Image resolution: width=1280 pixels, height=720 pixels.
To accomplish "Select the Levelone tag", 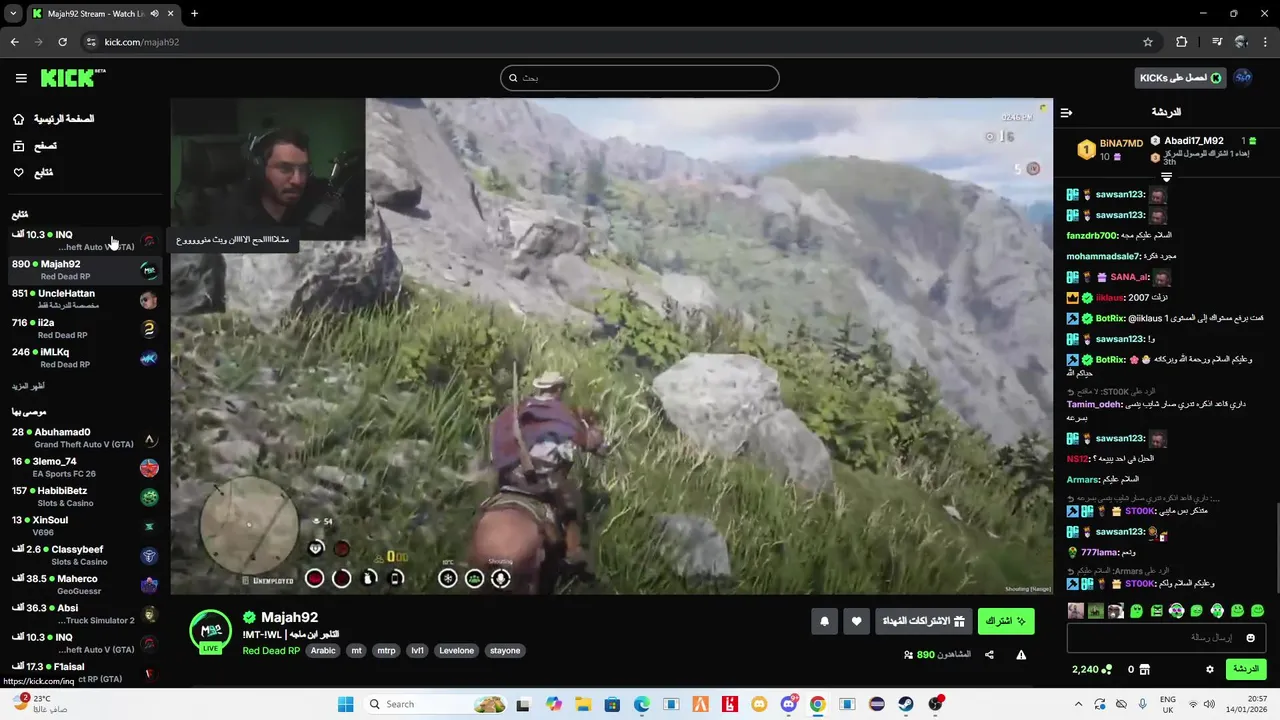I will click(457, 651).
